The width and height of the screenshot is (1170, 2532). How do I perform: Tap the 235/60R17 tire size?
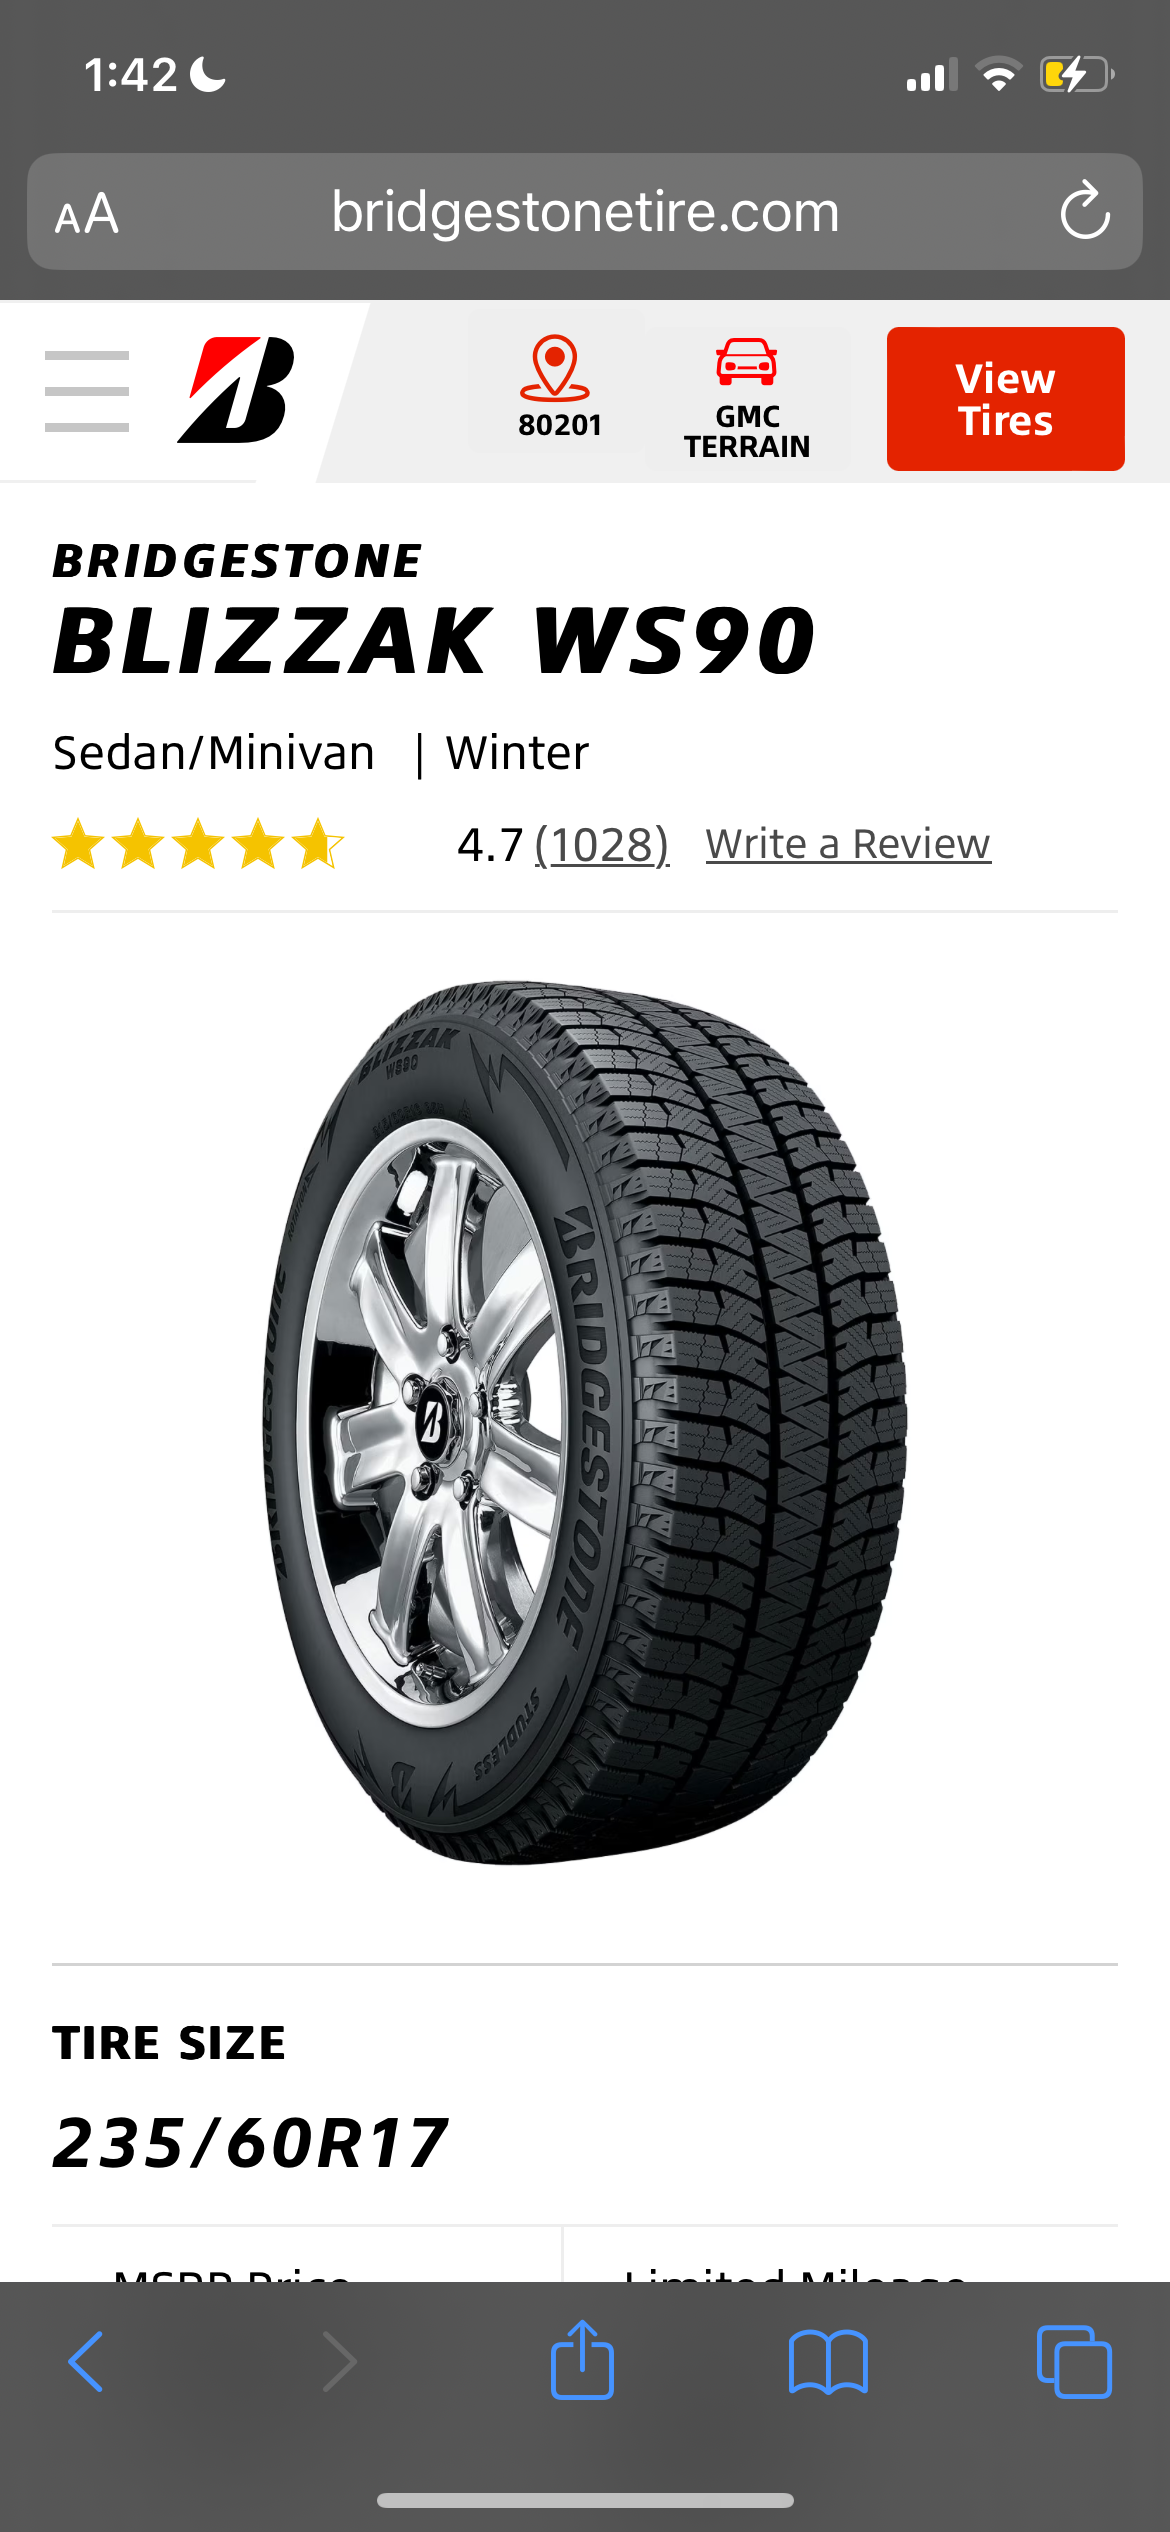pos(250,2143)
